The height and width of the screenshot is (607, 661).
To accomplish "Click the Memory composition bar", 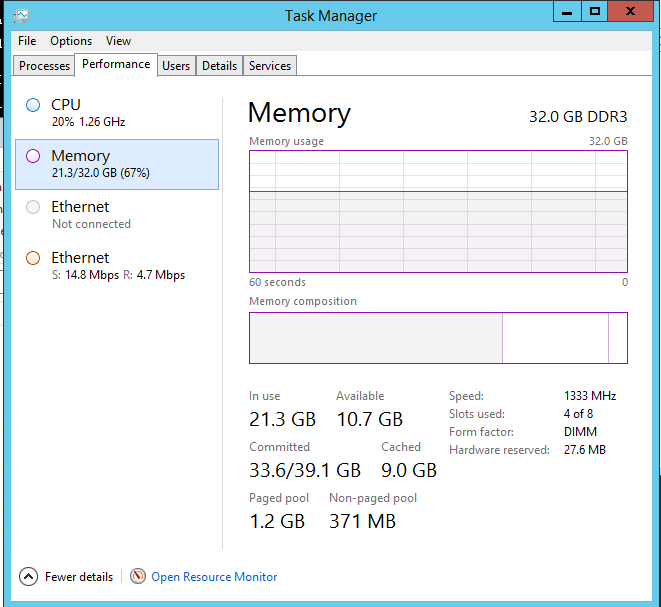I will point(438,338).
